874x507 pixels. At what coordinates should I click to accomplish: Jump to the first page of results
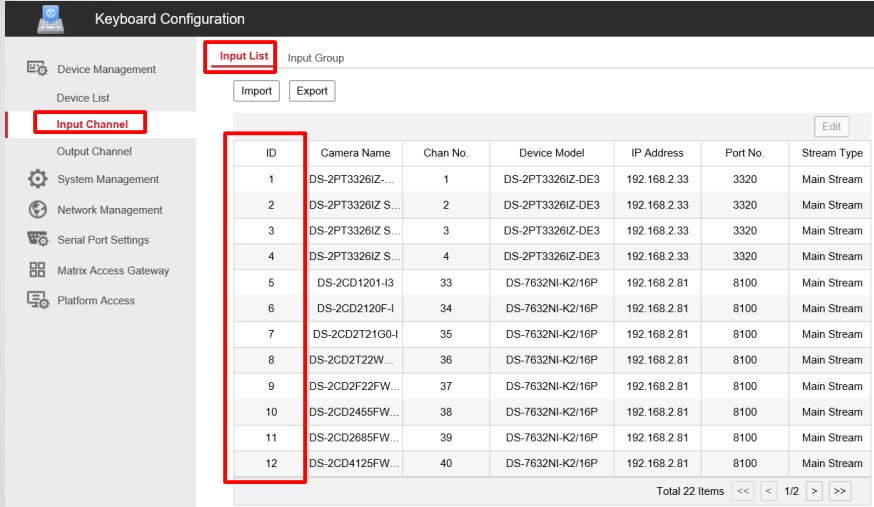pyautogui.click(x=743, y=491)
